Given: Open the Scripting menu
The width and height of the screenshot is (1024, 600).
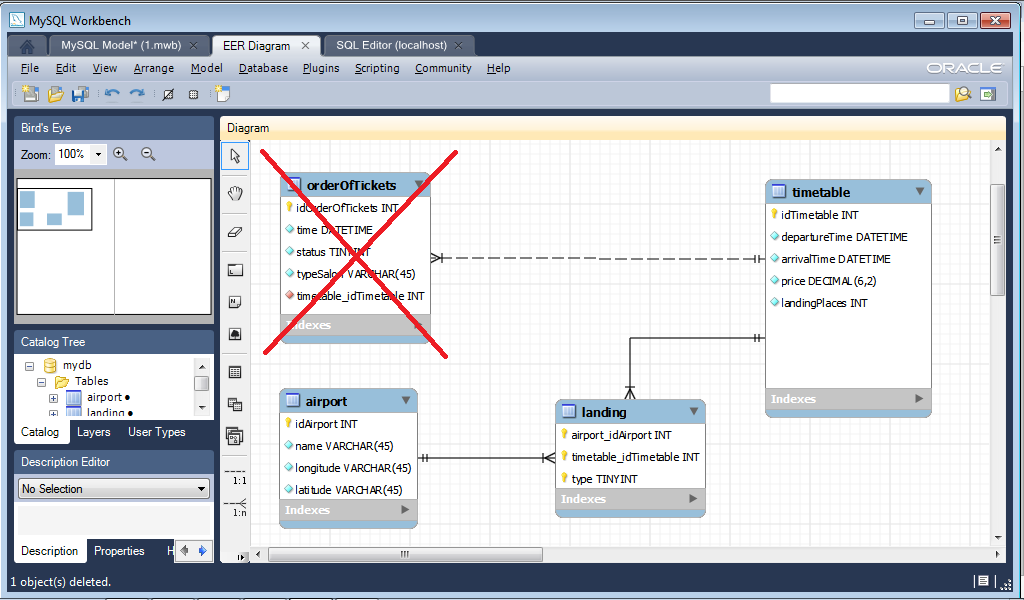Looking at the screenshot, I should (x=377, y=68).
